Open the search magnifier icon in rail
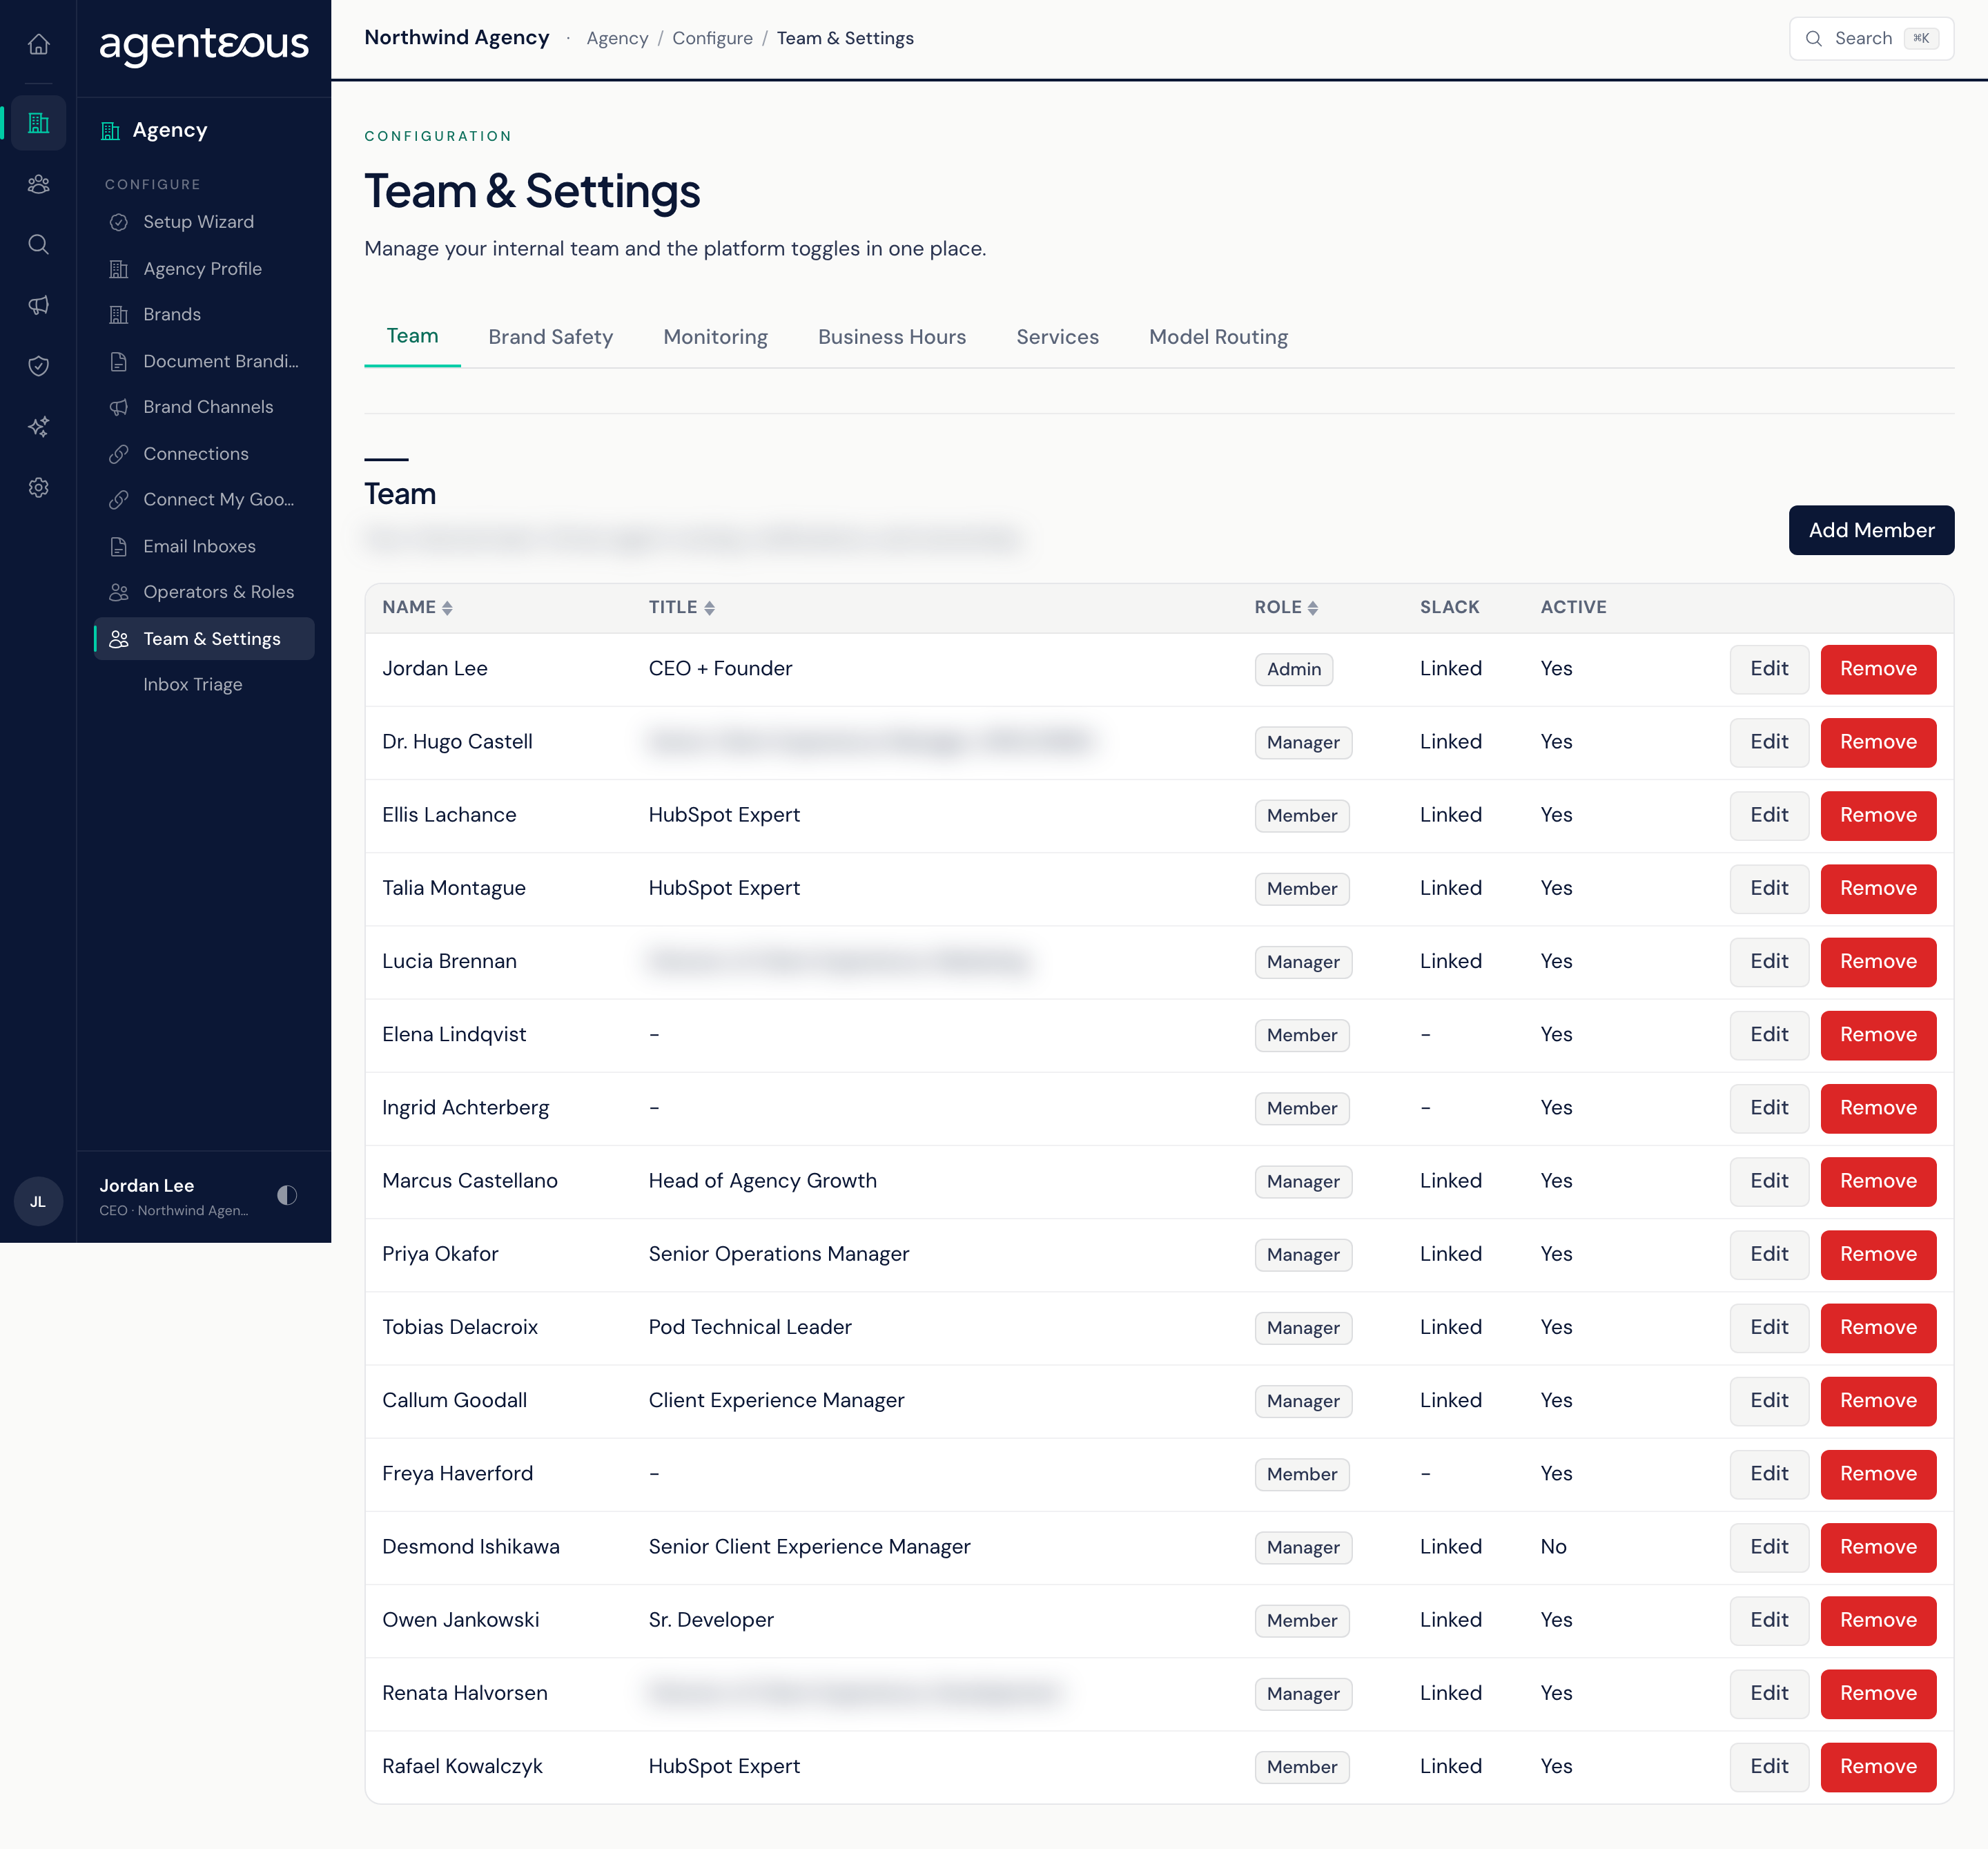Image resolution: width=1988 pixels, height=1849 pixels. point(38,244)
